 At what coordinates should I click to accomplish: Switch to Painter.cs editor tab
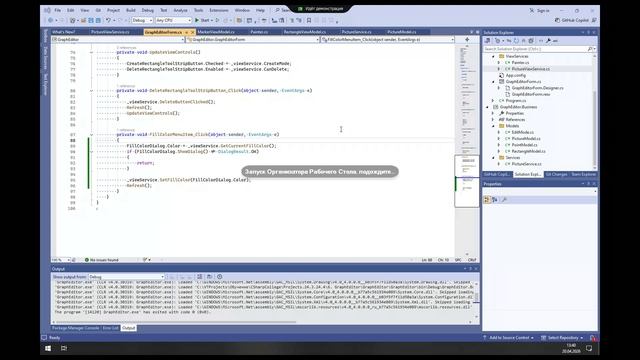[x=259, y=32]
